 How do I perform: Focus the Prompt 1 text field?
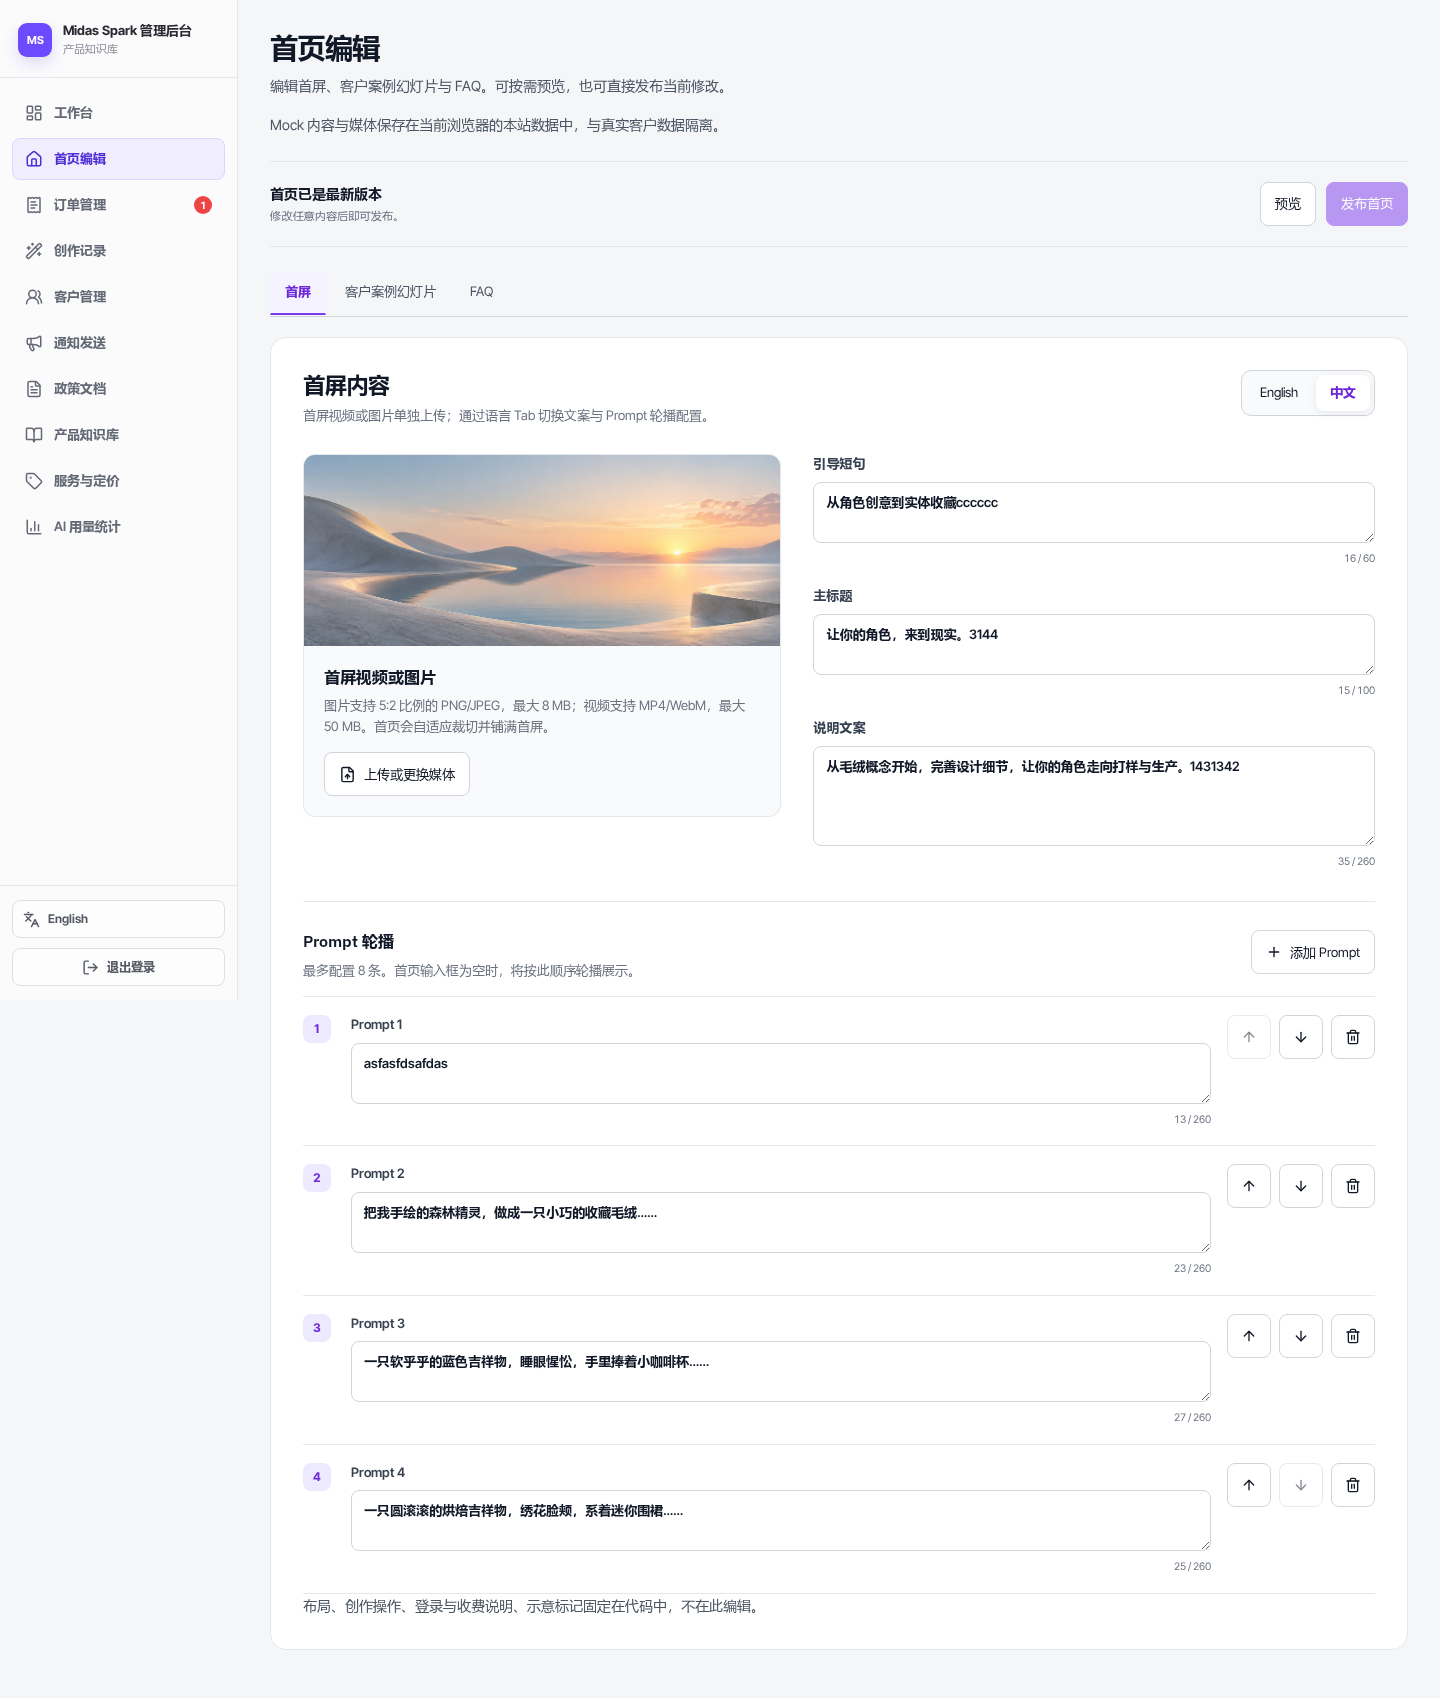coord(781,1074)
